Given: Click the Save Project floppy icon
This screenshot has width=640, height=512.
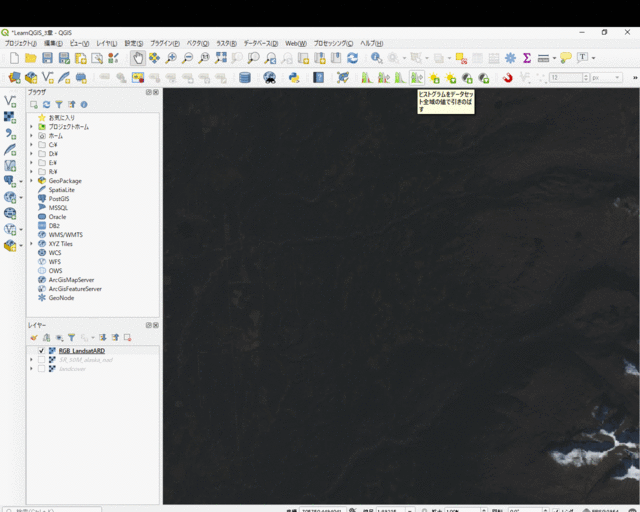Looking at the screenshot, I should 47,59.
